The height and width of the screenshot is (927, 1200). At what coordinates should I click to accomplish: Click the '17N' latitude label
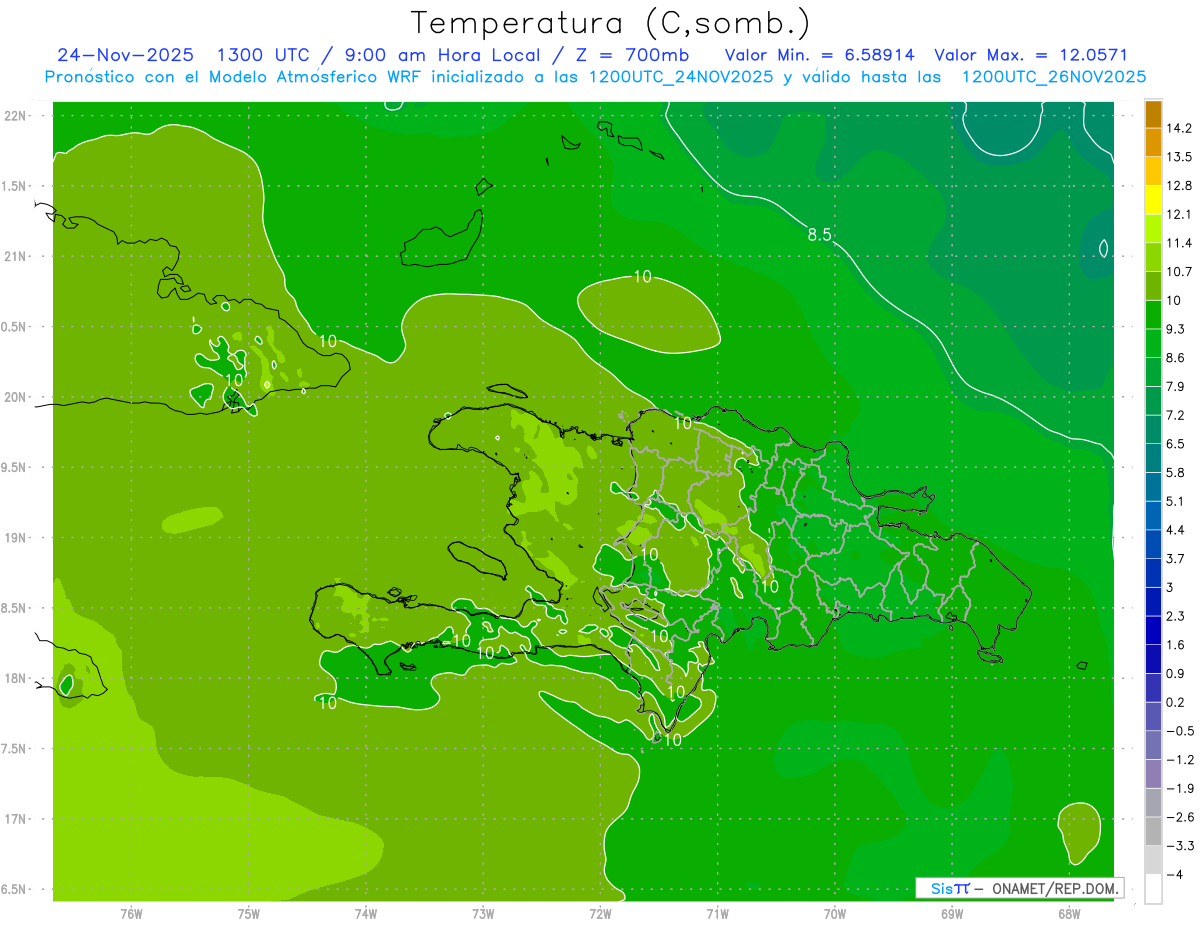(17, 819)
